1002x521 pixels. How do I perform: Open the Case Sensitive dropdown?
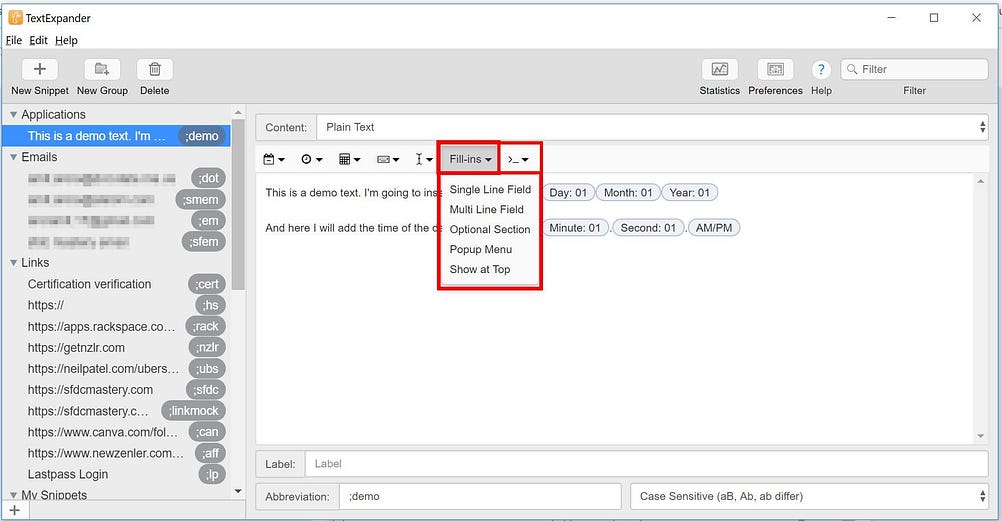pyautogui.click(x=810, y=496)
